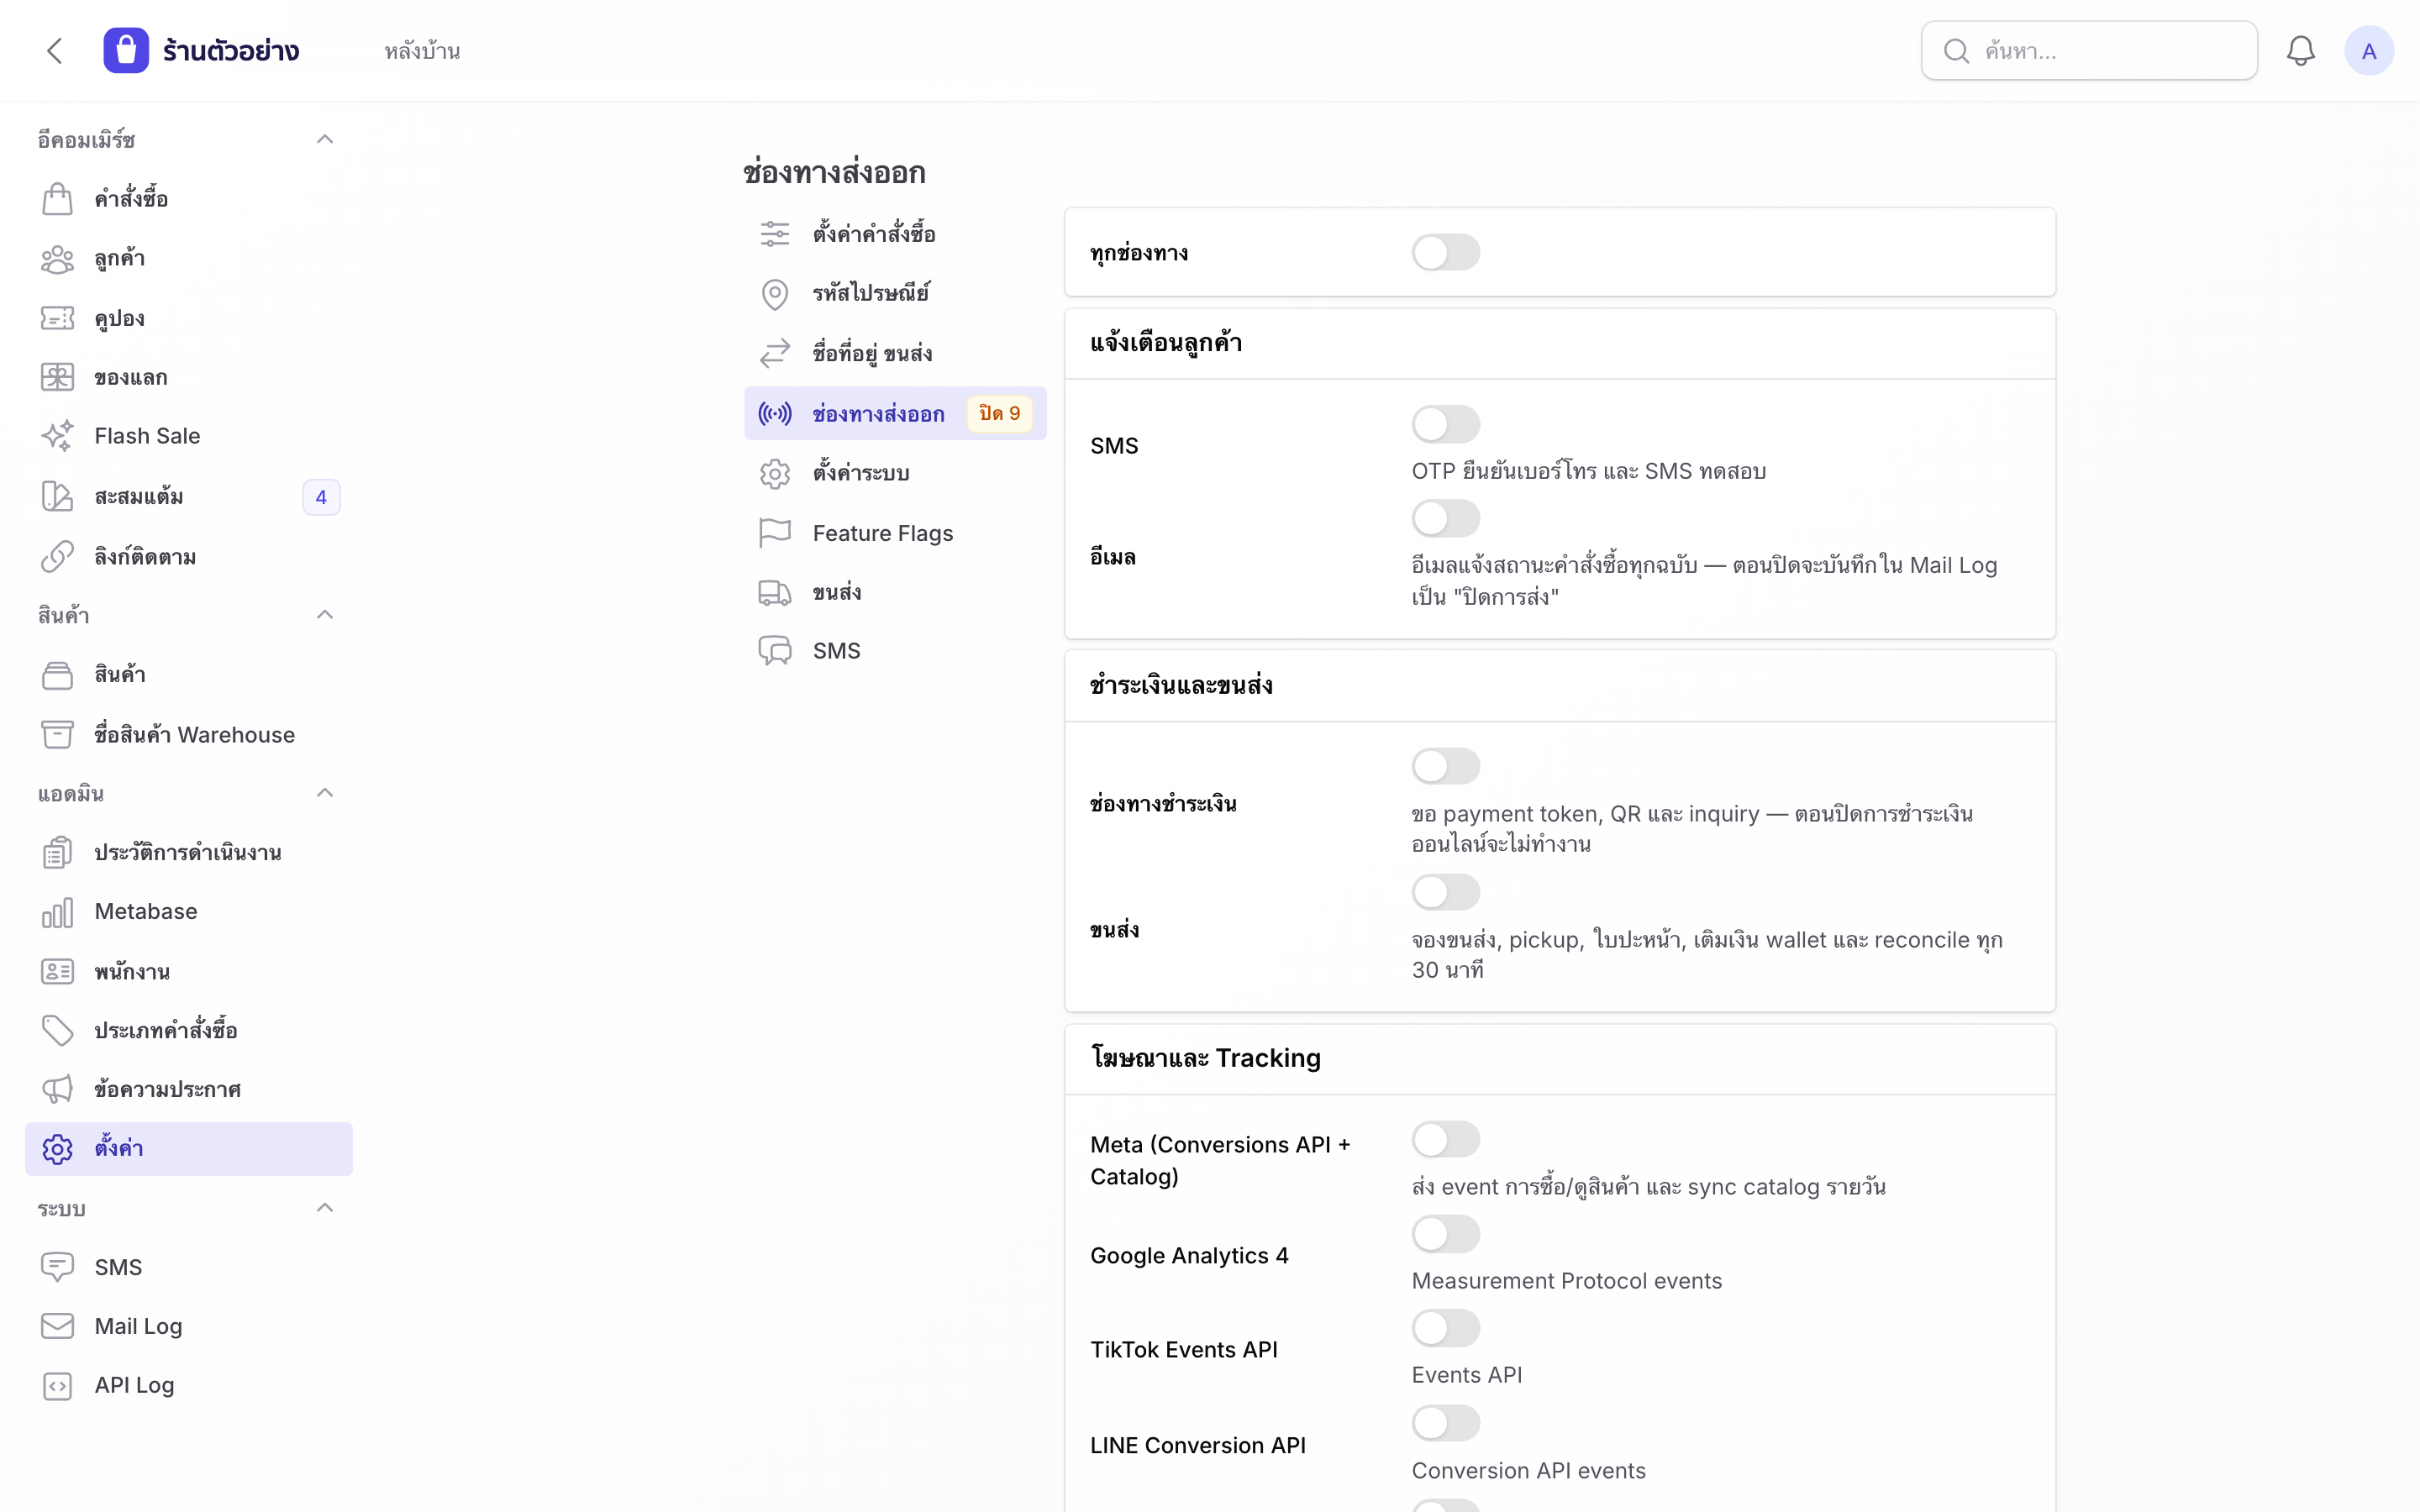Collapse the อีคอมเมิร์ซ sidebar section
Image resolution: width=2420 pixels, height=1512 pixels.
[x=324, y=139]
